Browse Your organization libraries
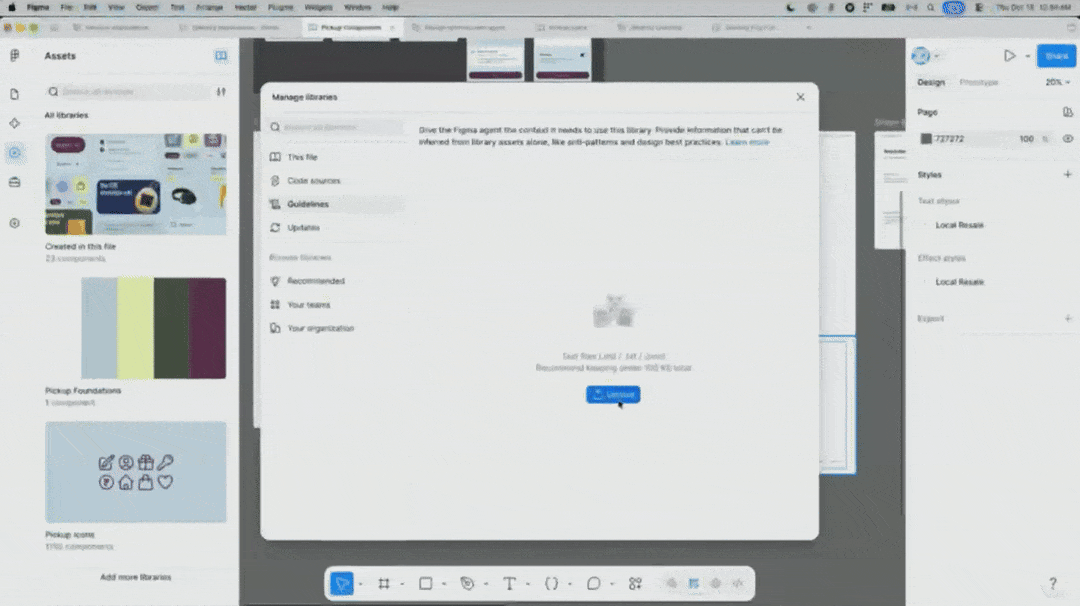Image resolution: width=1080 pixels, height=606 pixels. pos(336,328)
